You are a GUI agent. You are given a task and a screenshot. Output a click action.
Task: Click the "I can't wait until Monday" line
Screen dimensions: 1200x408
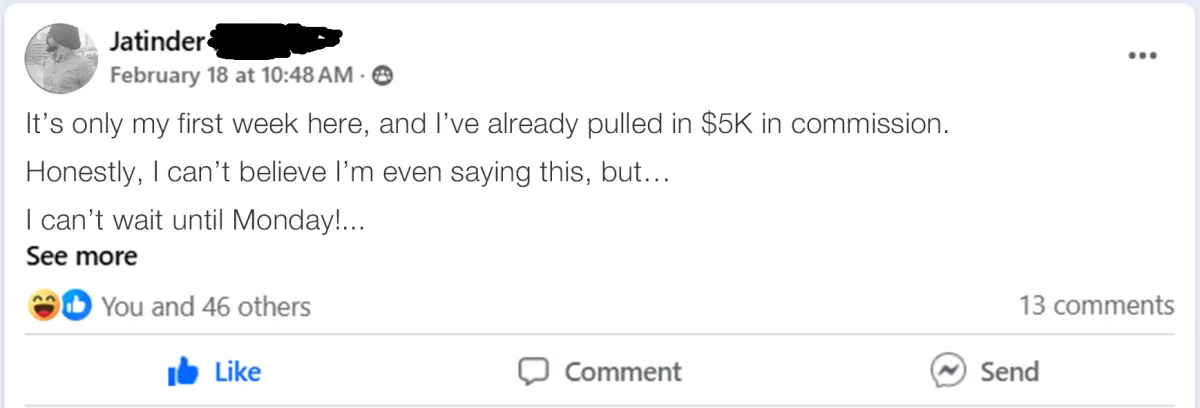click(194, 218)
